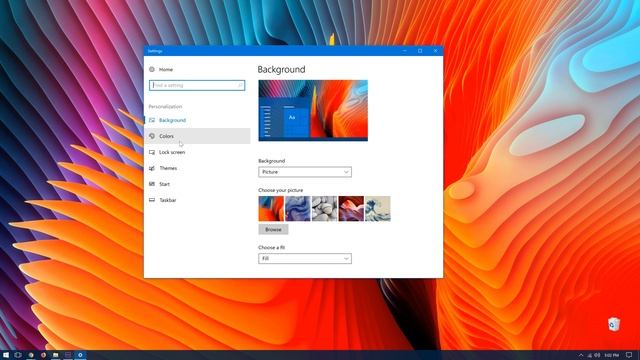This screenshot has width=640, height=360.
Task: Expand the Background type dropdown
Action: (x=305, y=172)
